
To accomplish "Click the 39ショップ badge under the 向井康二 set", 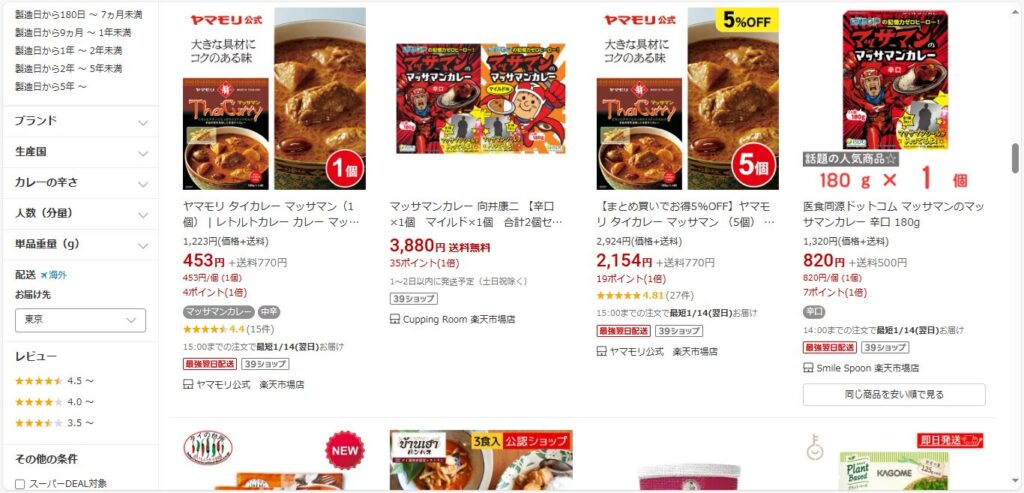I will [x=413, y=298].
